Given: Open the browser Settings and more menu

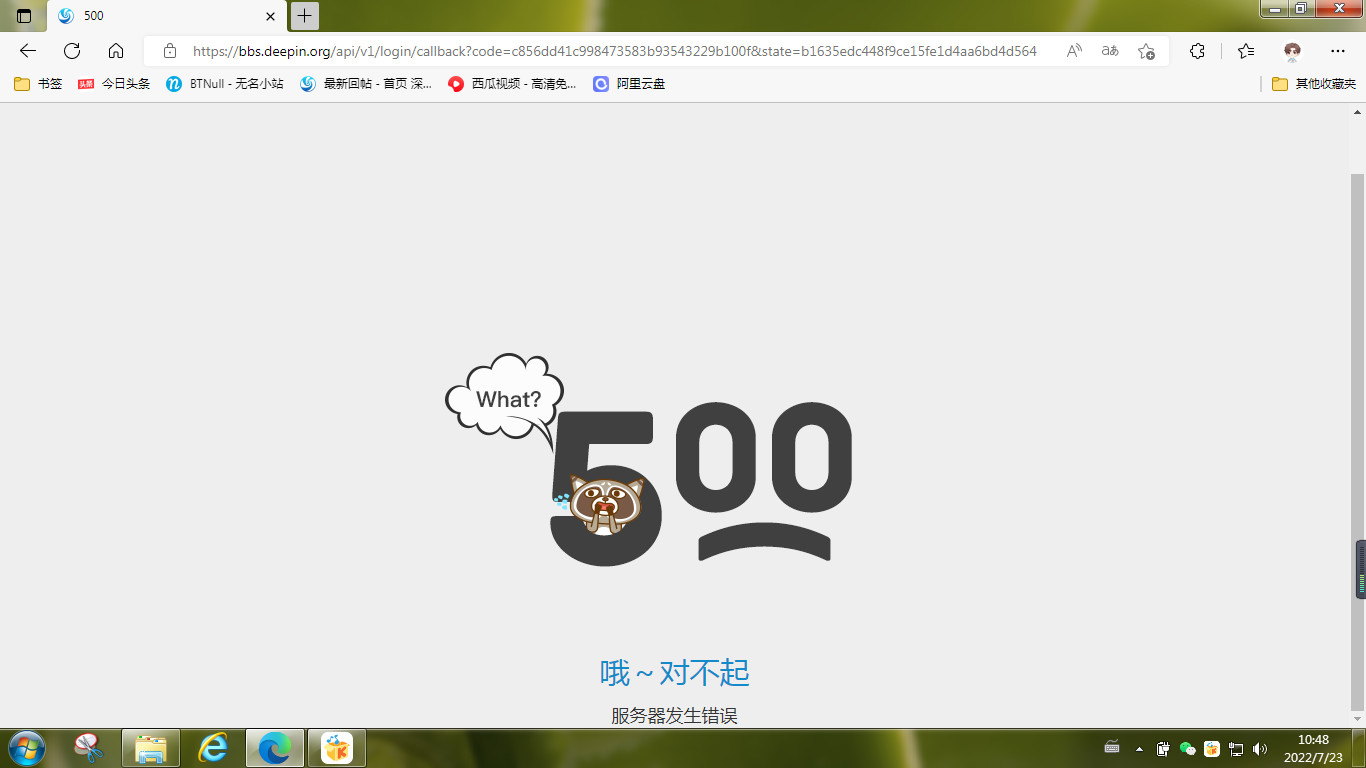Looking at the screenshot, I should [1338, 50].
